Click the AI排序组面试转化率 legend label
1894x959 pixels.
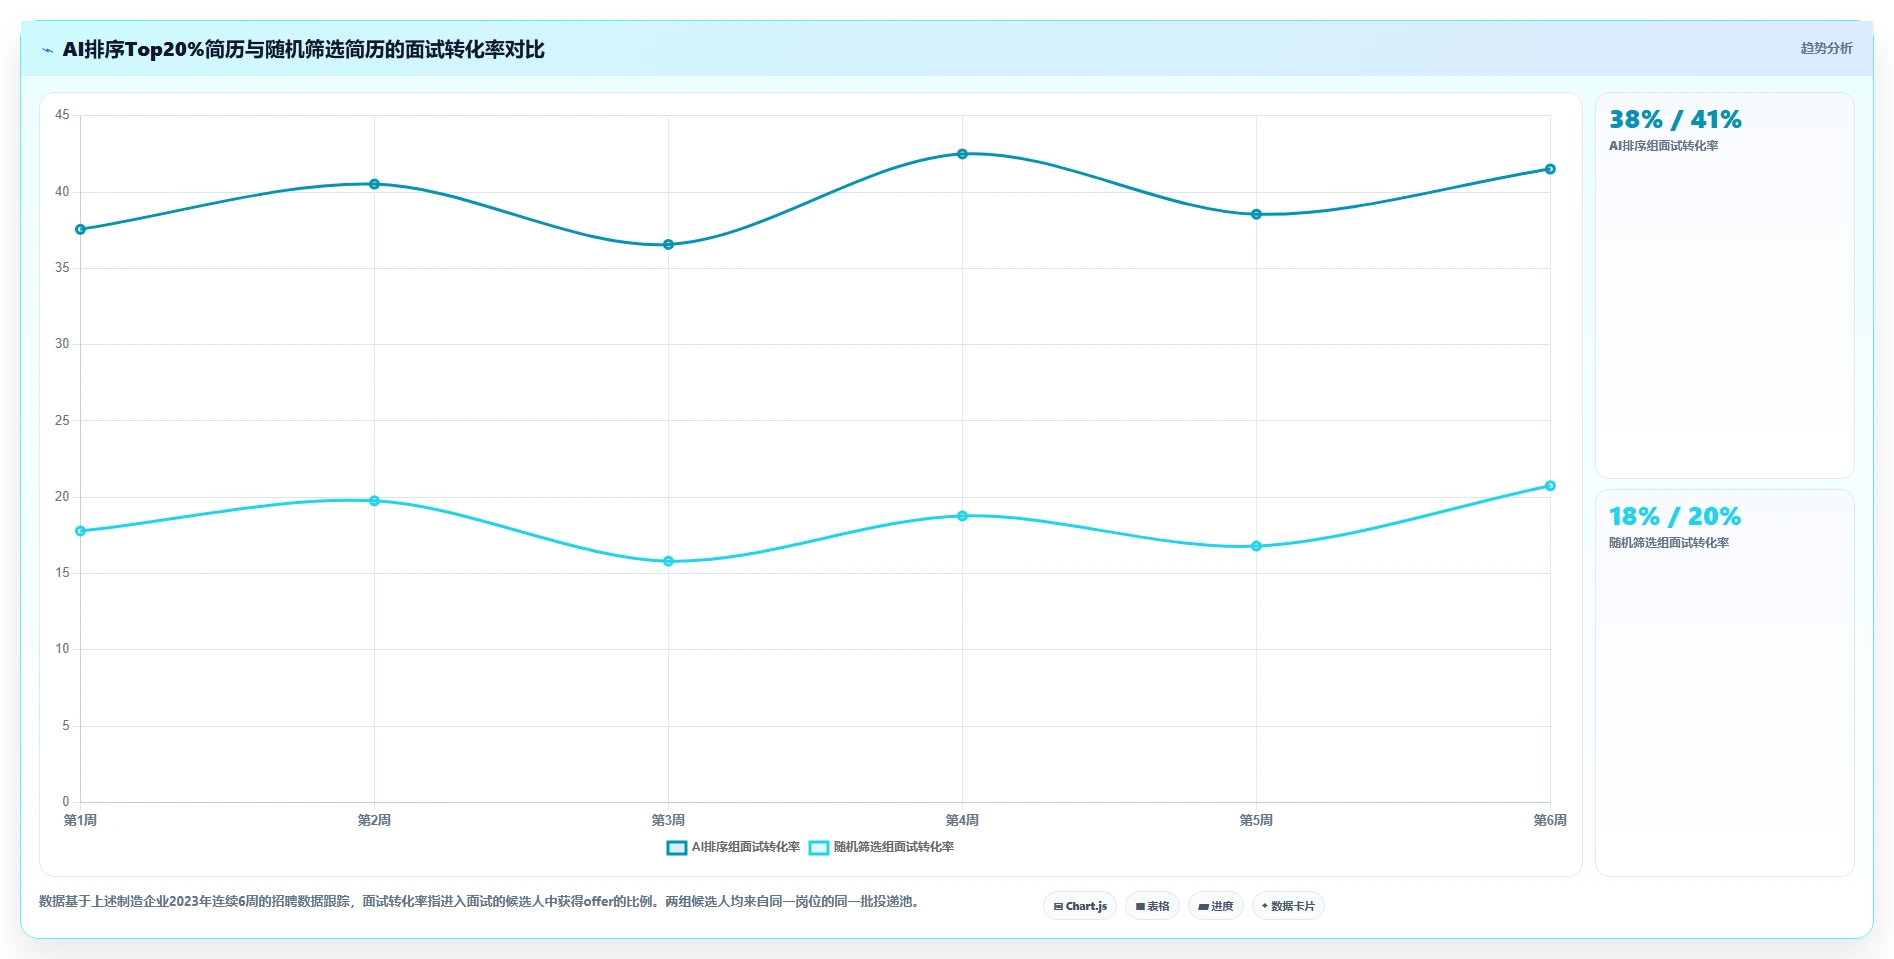tap(746, 847)
